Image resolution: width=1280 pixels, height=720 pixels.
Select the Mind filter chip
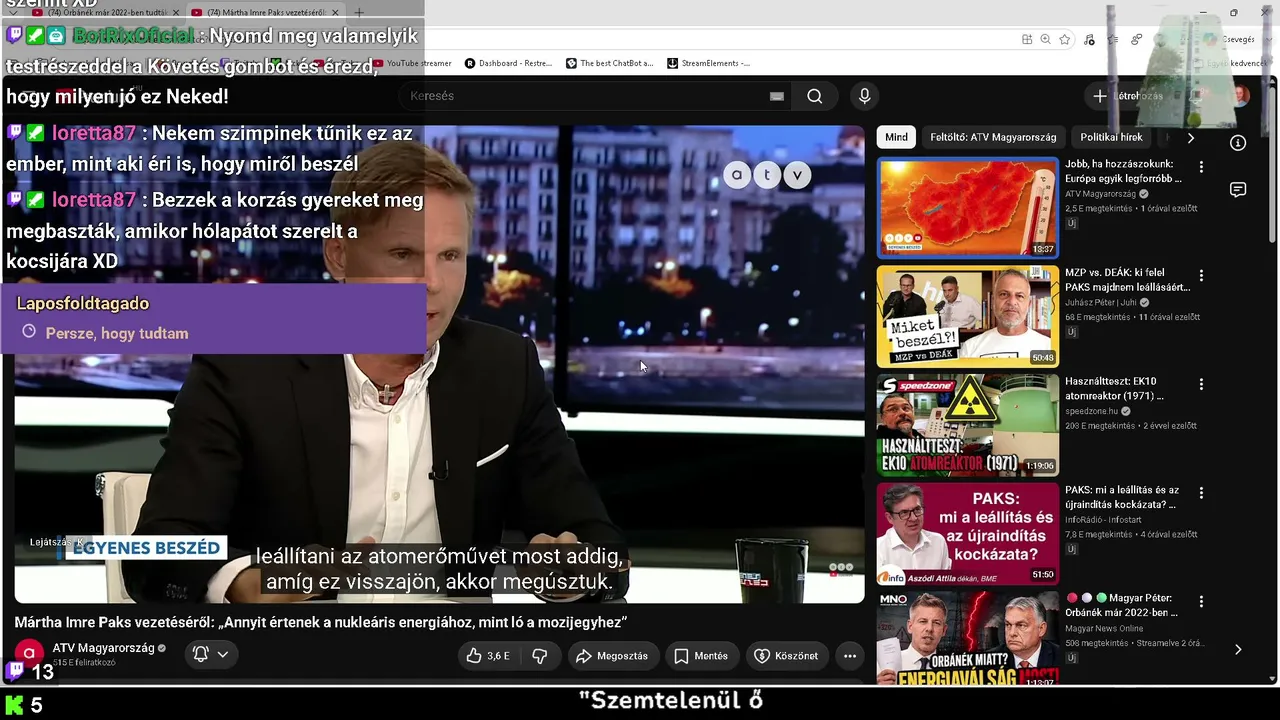click(x=896, y=137)
